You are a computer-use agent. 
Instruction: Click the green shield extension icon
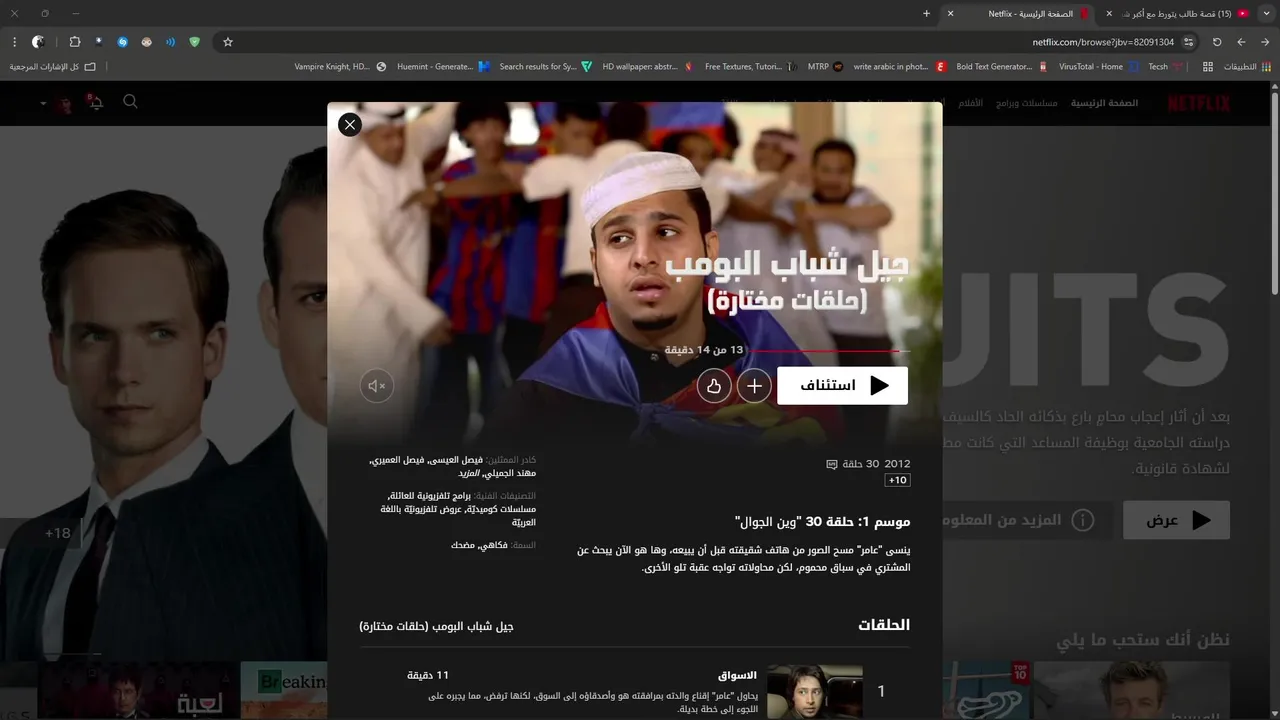[x=195, y=42]
